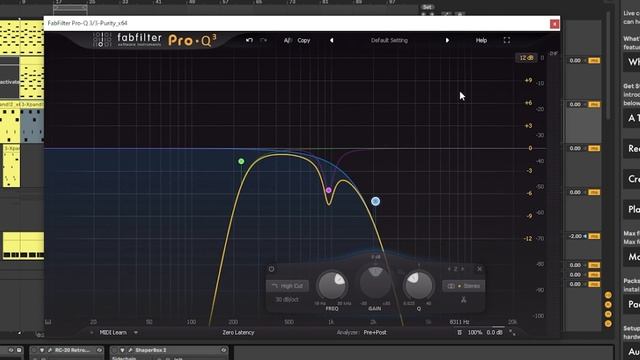Select the green EQ band node
Viewport: 640px width, 360px height.
[x=241, y=161]
